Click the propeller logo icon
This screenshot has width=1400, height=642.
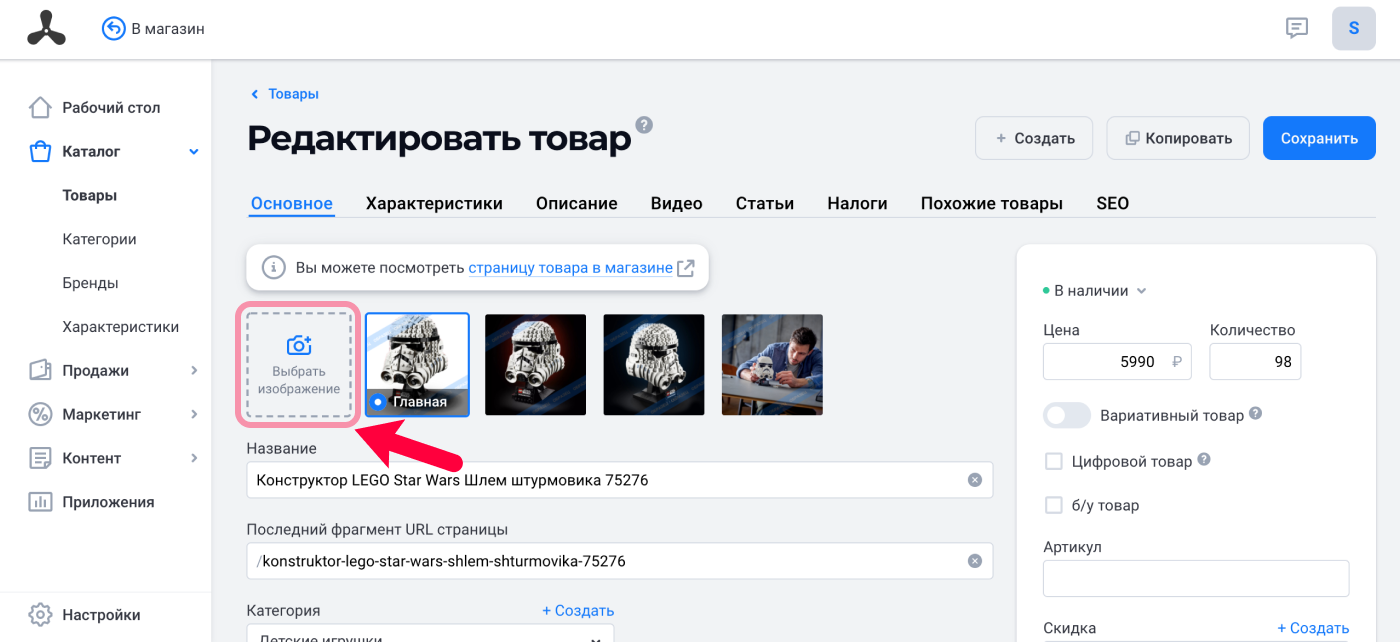[46, 28]
